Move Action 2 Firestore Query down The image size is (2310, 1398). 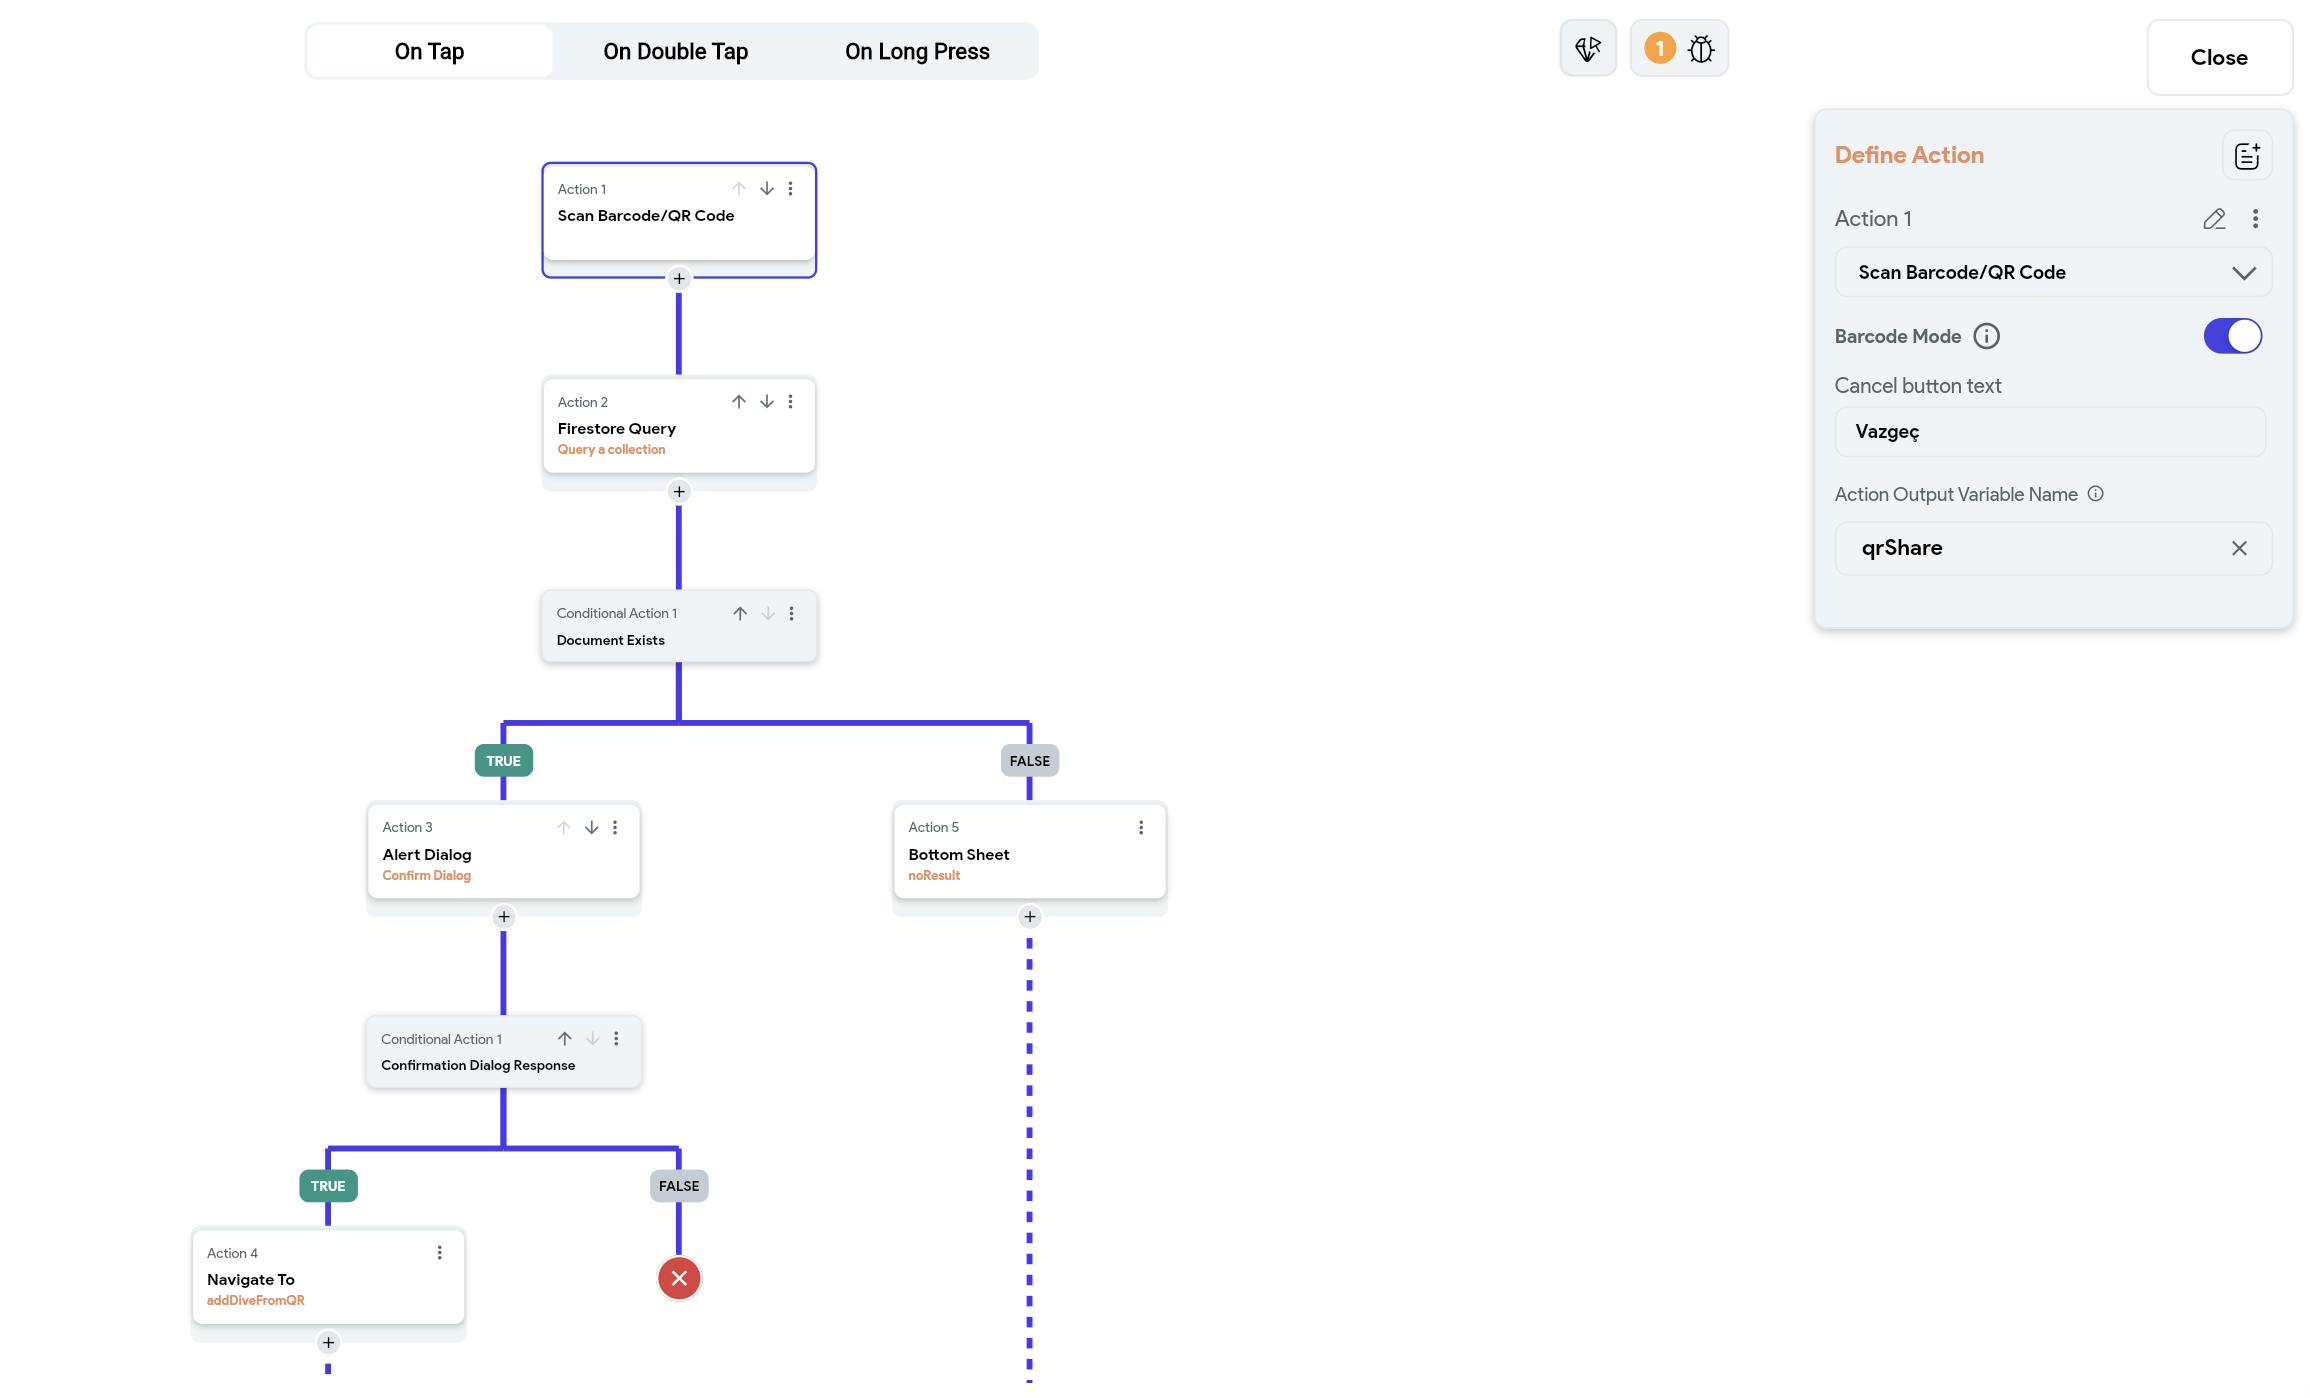(x=766, y=402)
